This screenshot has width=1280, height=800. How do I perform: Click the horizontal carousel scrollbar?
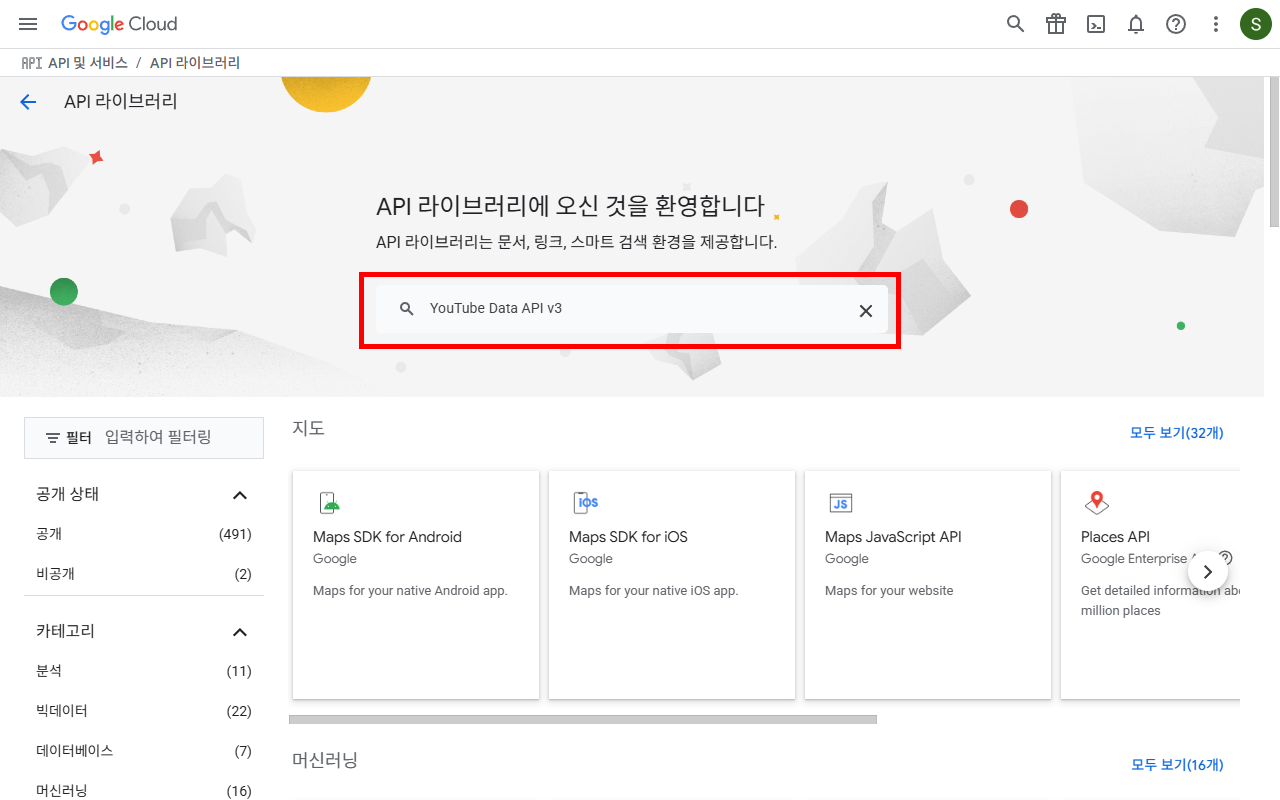coord(583,719)
